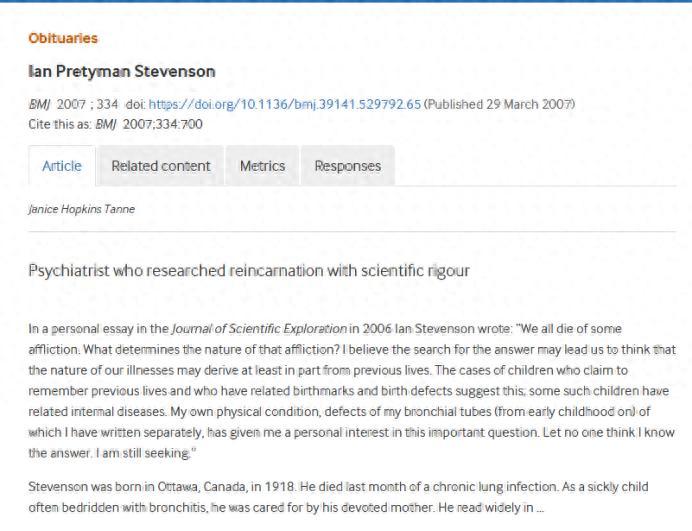Click the title Ian Pretyman Stevenson
This screenshot has height=531, width=692.
click(x=122, y=72)
